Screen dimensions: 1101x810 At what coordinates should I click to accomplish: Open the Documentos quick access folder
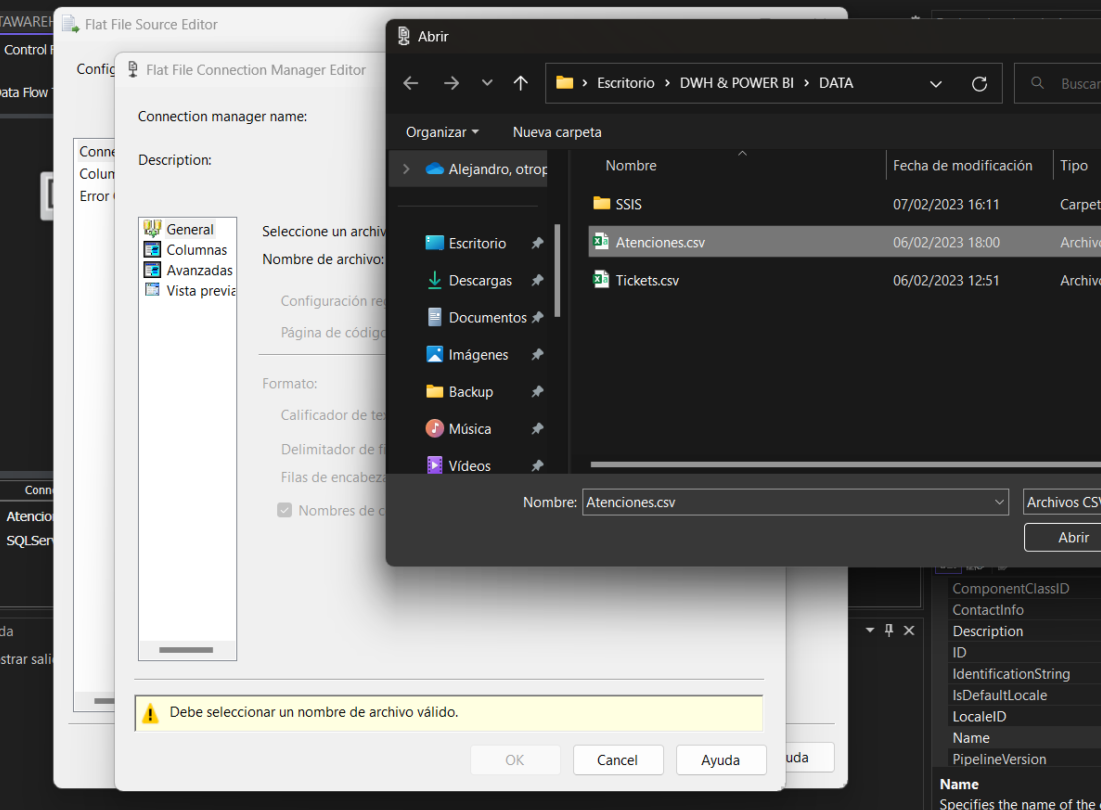(x=486, y=318)
